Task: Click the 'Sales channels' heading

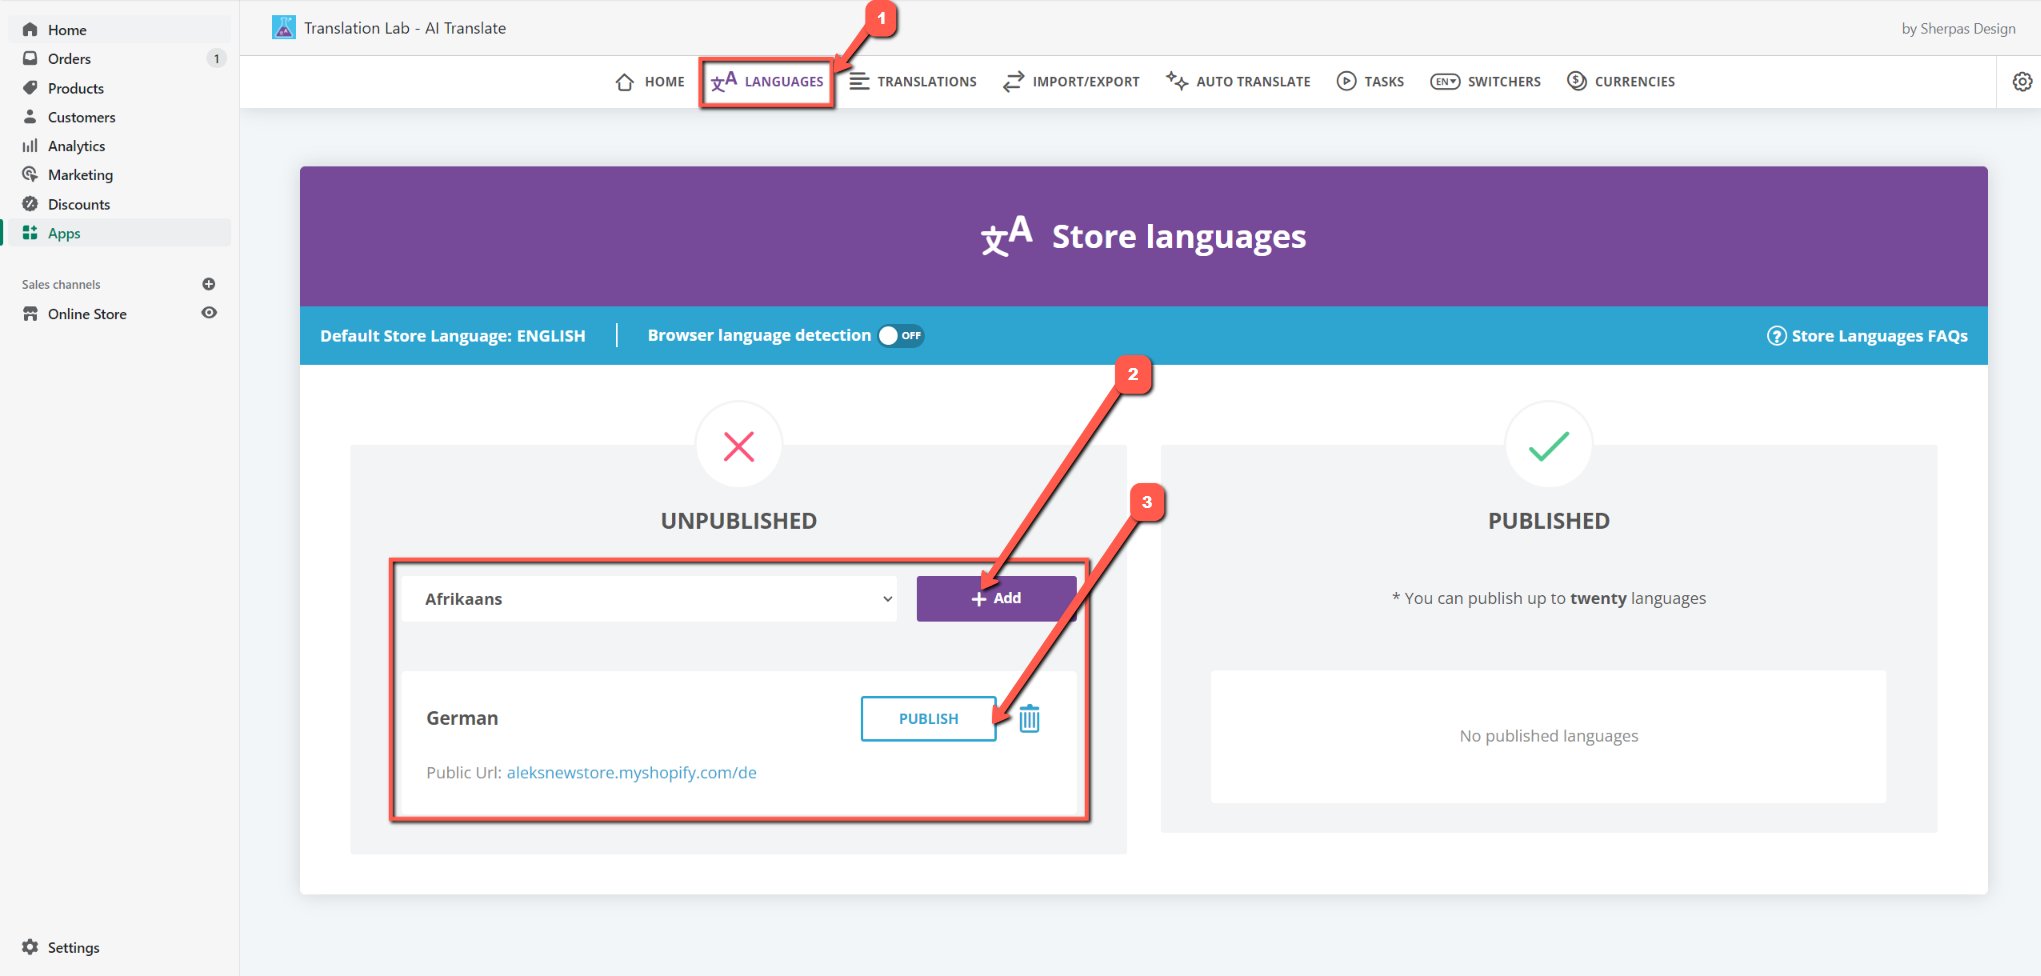Action: (61, 285)
